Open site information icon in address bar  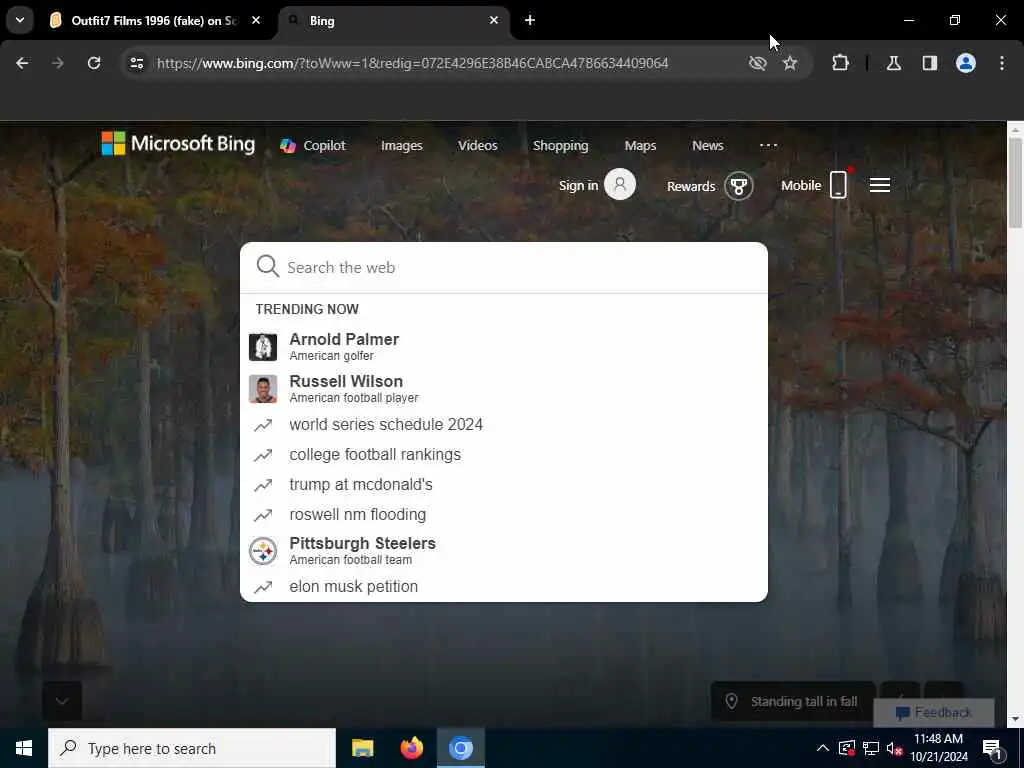(136, 63)
